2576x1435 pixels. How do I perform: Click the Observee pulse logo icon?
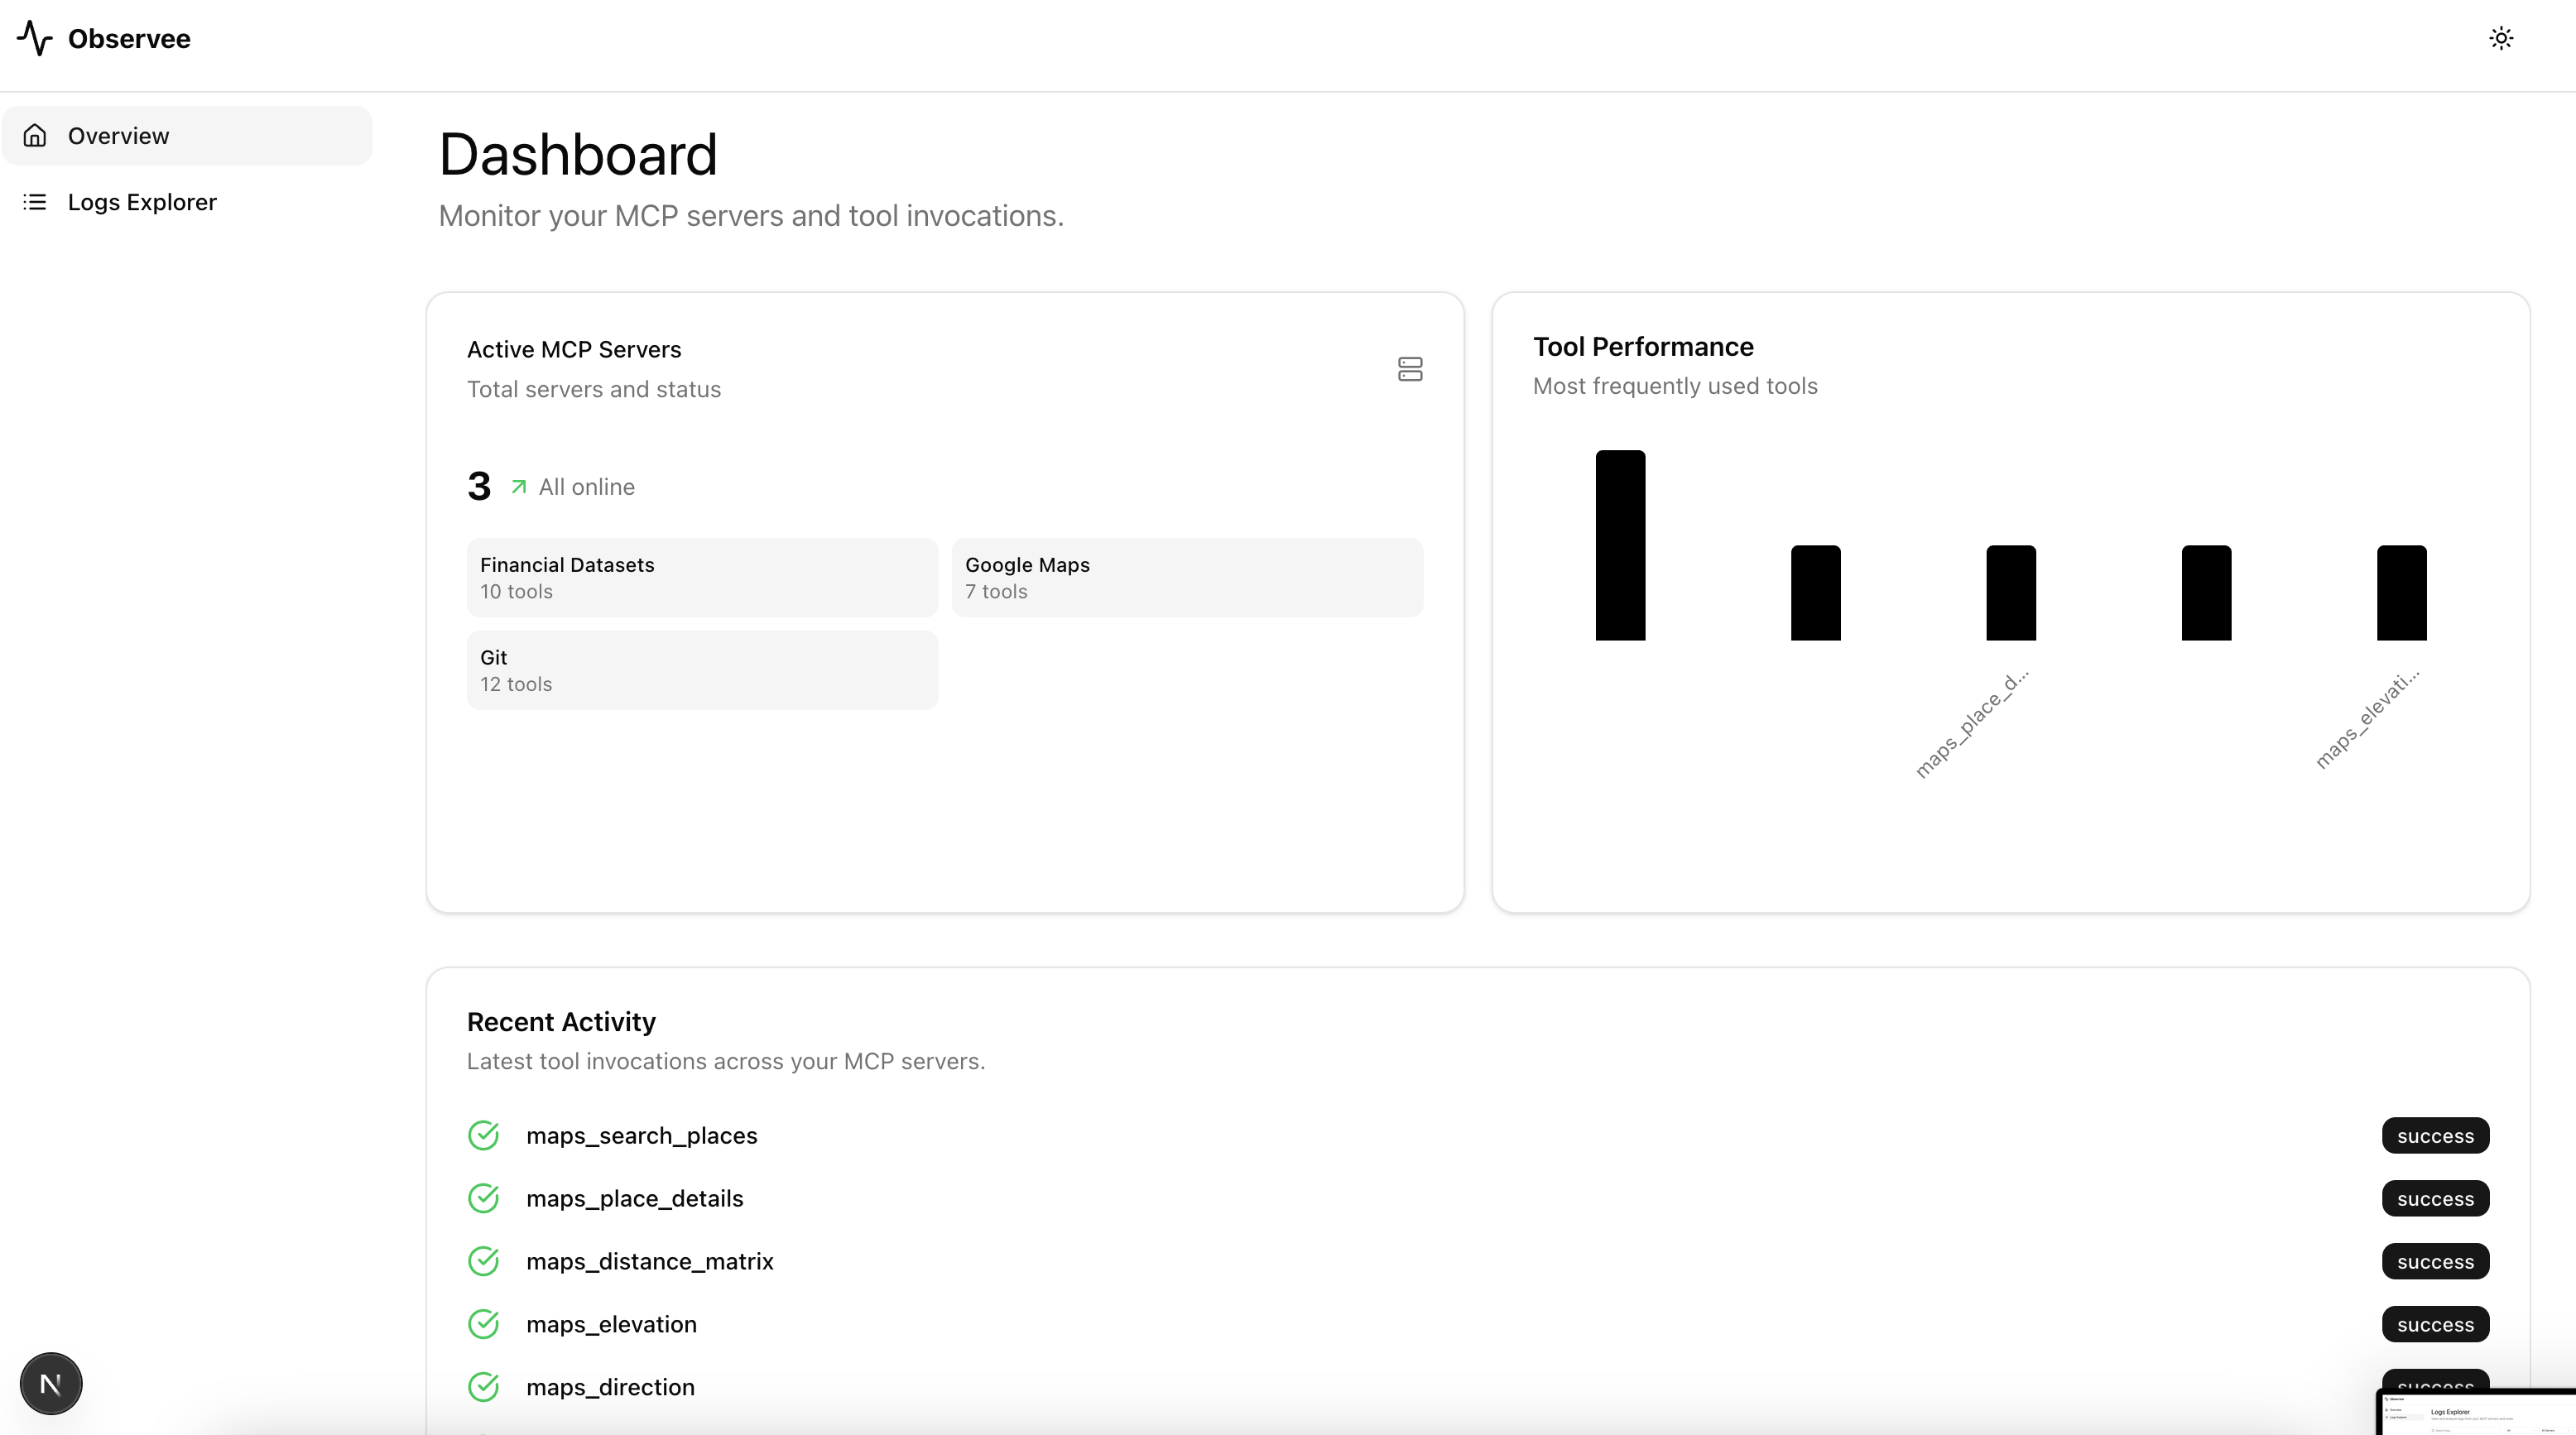coord(35,38)
